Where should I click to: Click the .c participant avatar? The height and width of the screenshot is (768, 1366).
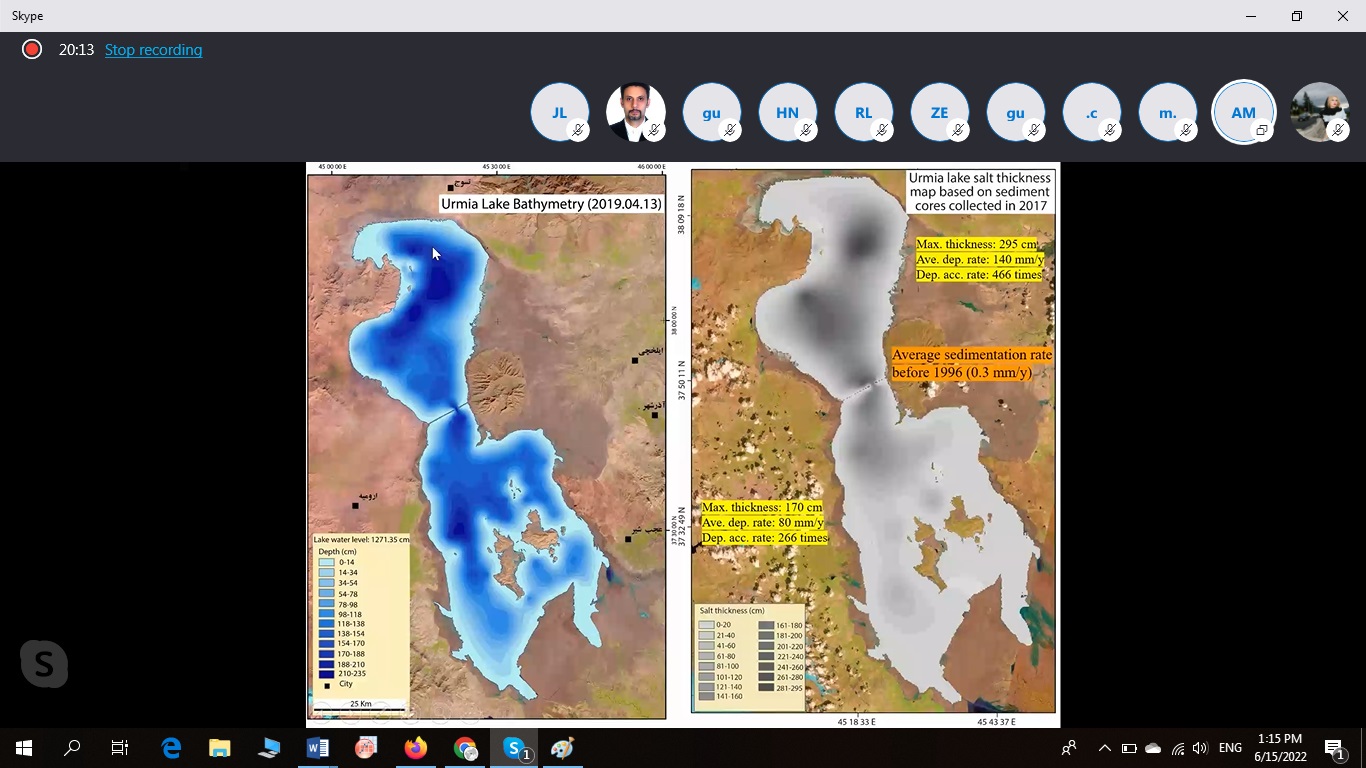point(1091,112)
